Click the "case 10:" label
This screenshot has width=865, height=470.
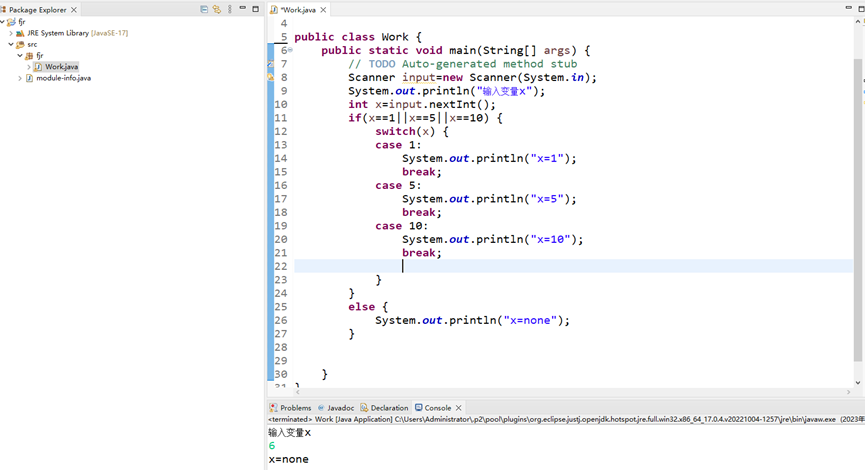click(401, 226)
